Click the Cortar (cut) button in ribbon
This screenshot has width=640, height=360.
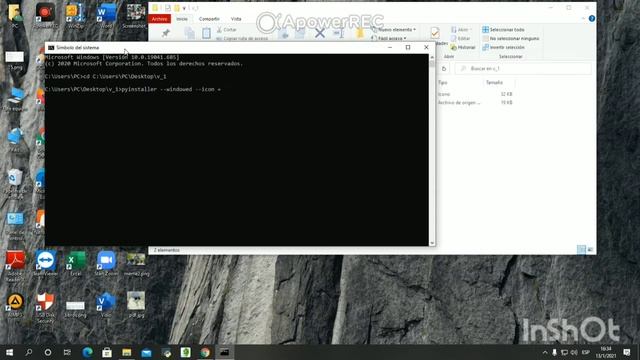pos(227,30)
